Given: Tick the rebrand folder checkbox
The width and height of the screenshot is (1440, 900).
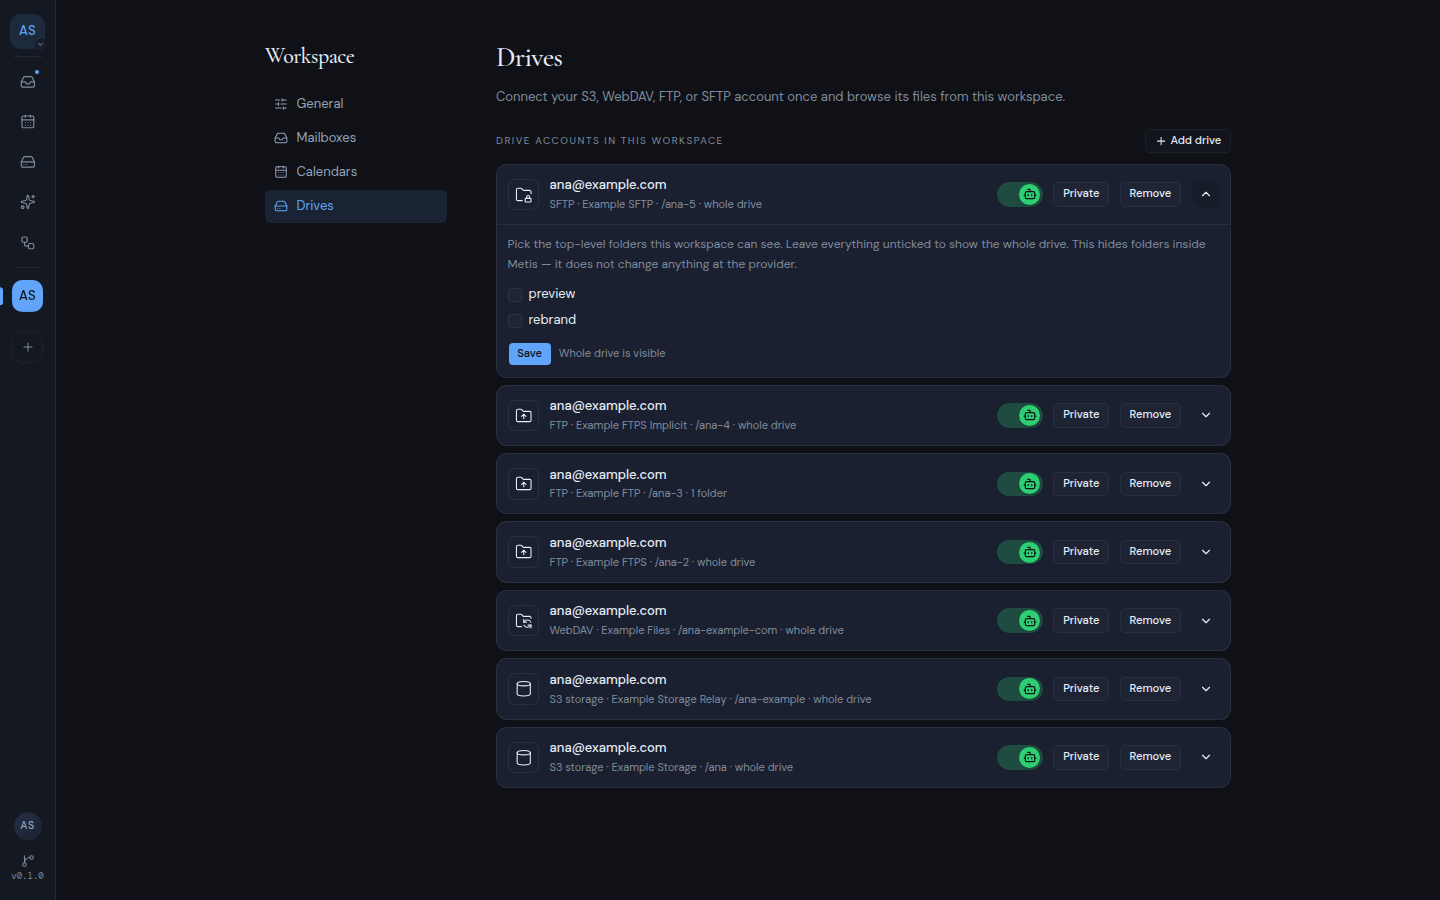Looking at the screenshot, I should (515, 320).
